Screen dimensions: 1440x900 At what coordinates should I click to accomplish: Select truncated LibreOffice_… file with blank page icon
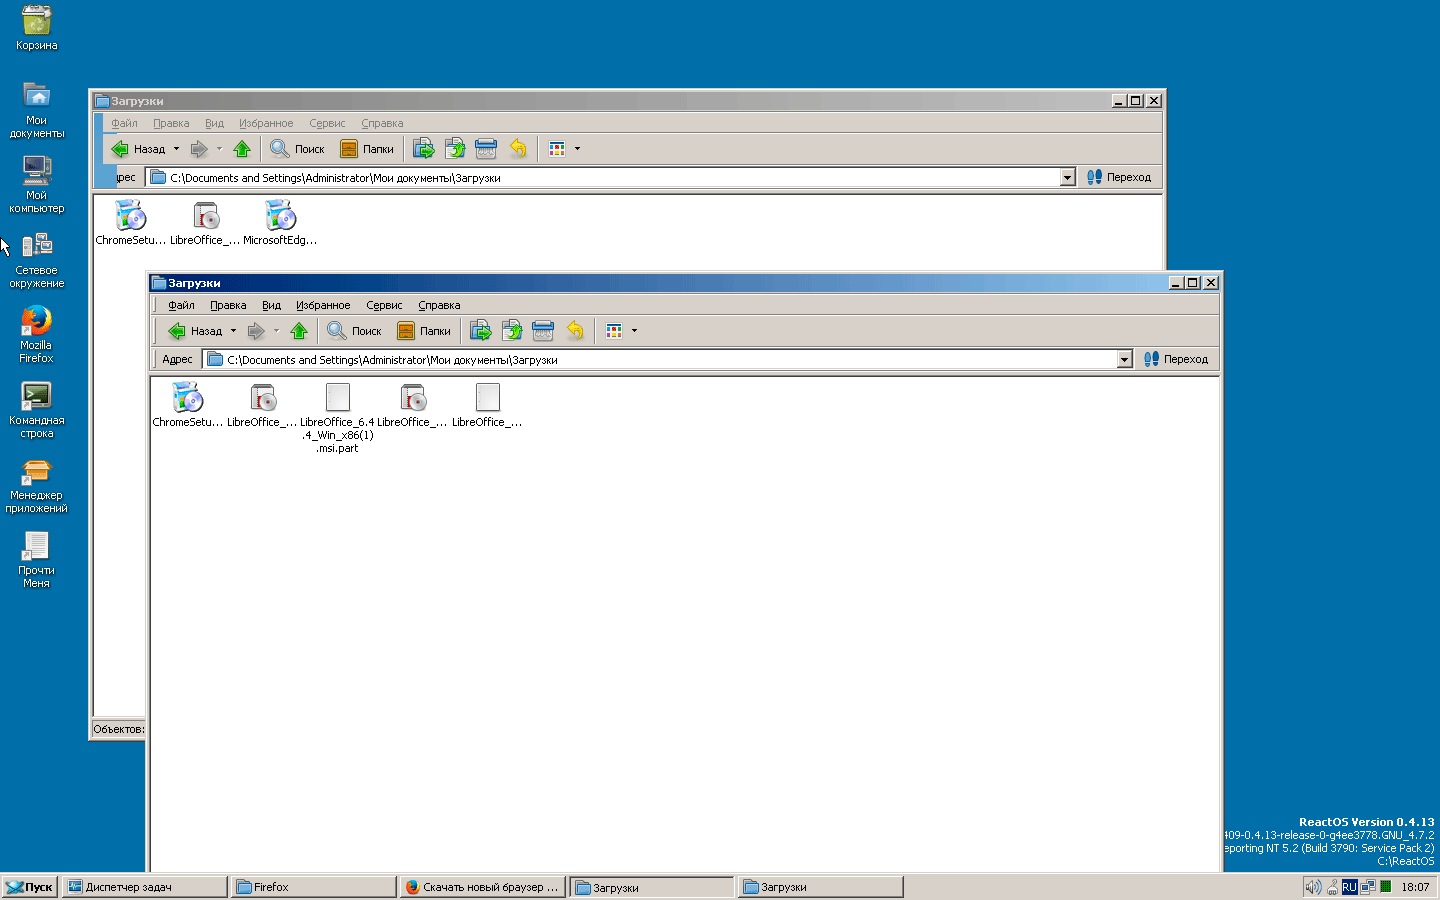click(x=487, y=405)
